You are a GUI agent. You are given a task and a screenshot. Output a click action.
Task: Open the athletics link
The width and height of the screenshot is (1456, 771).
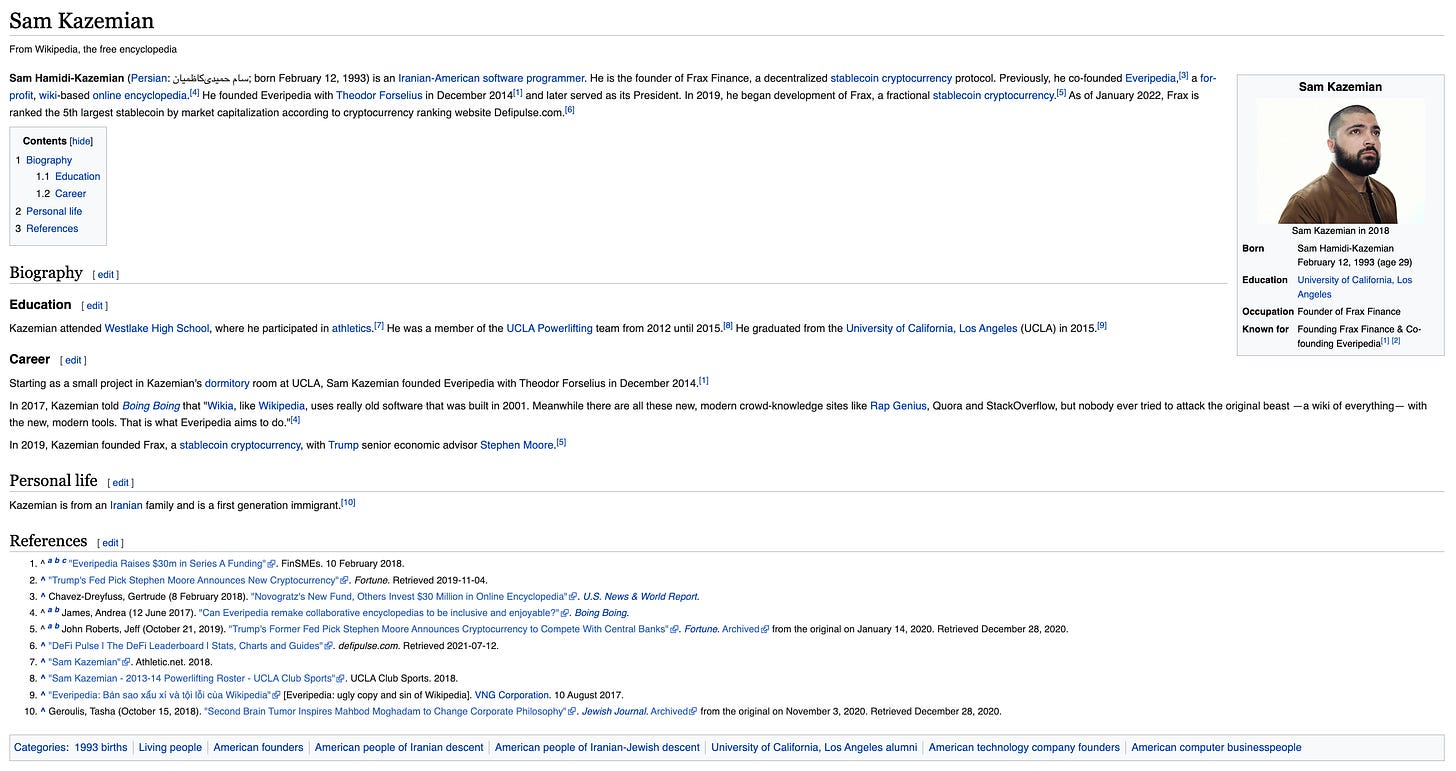[352, 328]
